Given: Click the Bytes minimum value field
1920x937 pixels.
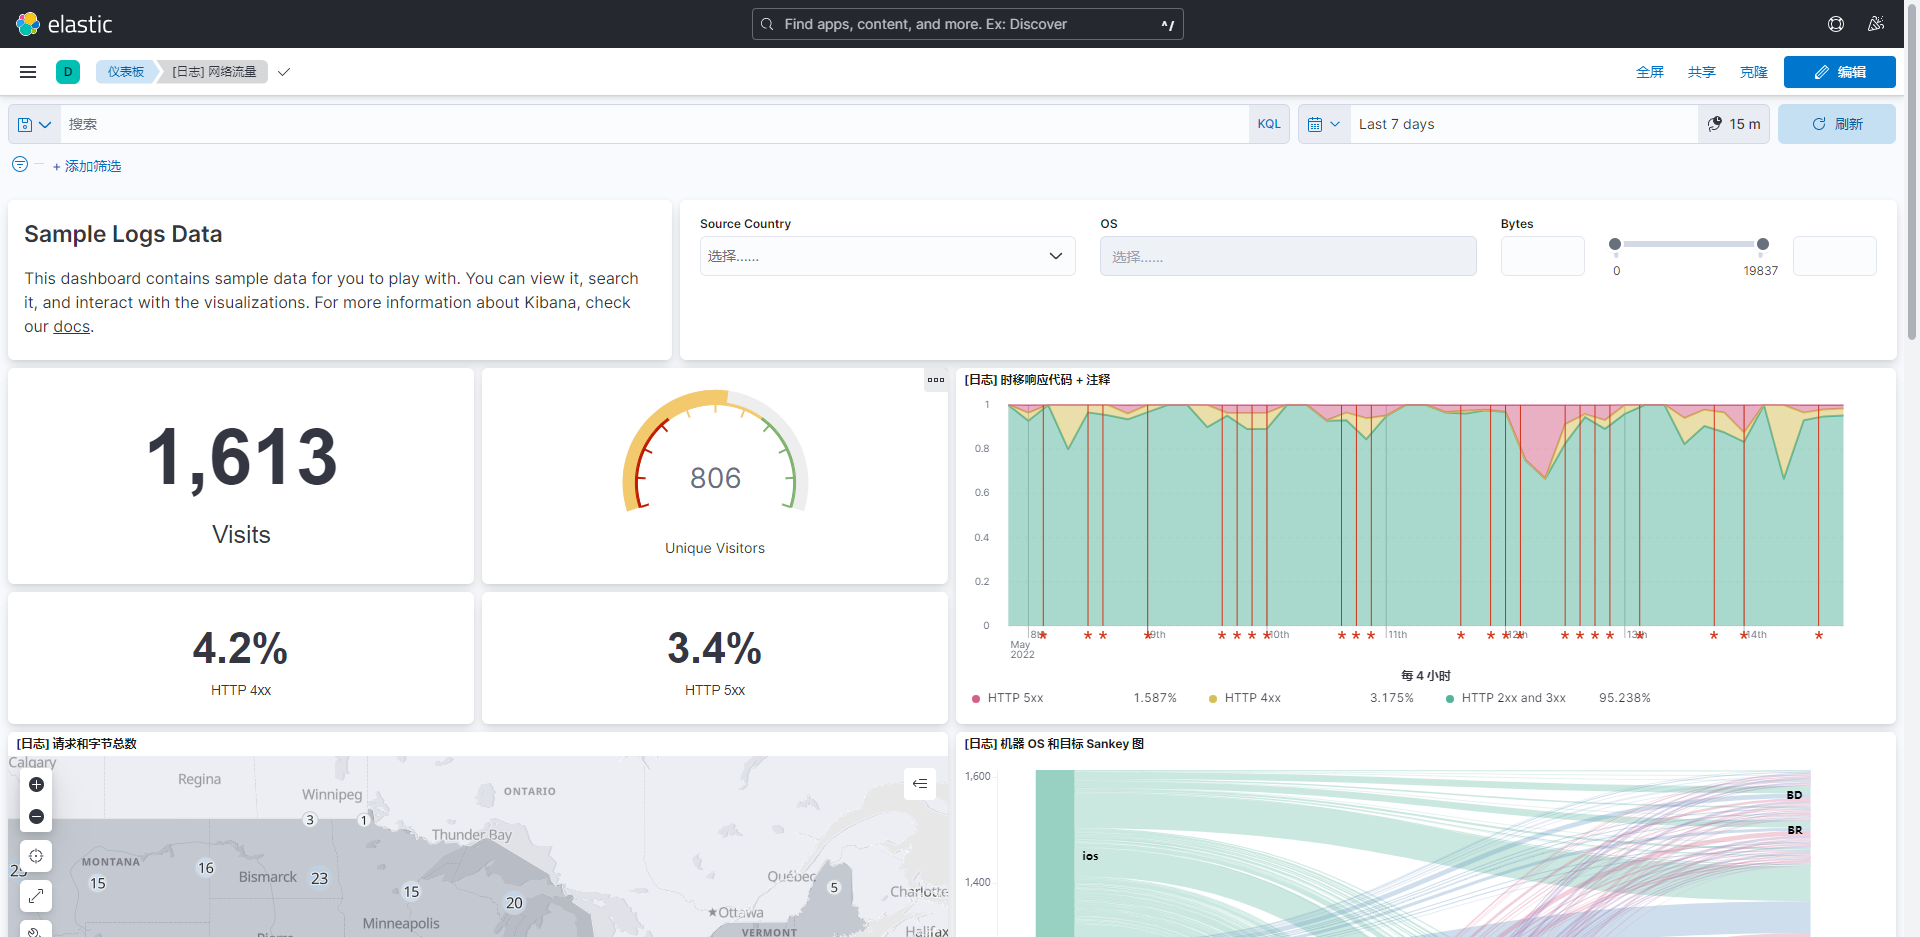Looking at the screenshot, I should pyautogui.click(x=1543, y=256).
